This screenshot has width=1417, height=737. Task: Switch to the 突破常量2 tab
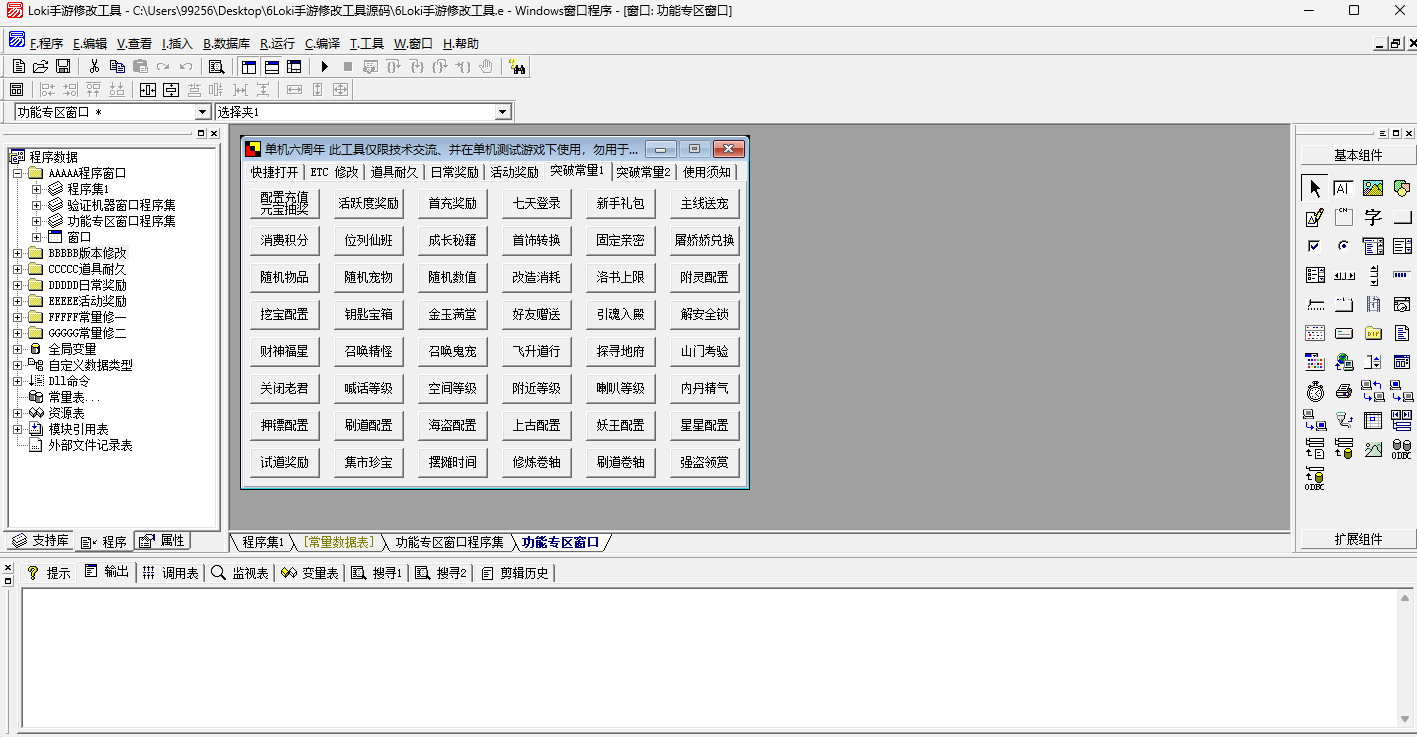(643, 172)
